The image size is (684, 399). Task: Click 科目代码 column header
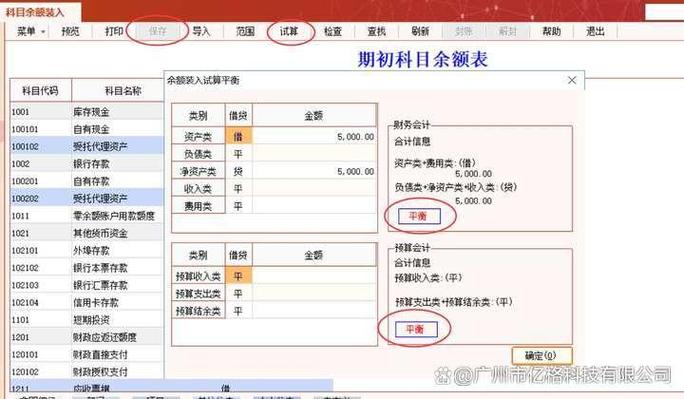[x=40, y=91]
